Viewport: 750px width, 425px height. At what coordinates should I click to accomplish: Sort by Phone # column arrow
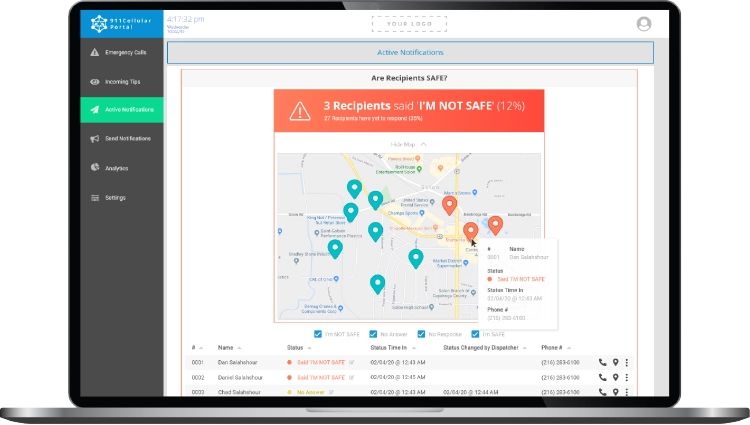click(569, 348)
